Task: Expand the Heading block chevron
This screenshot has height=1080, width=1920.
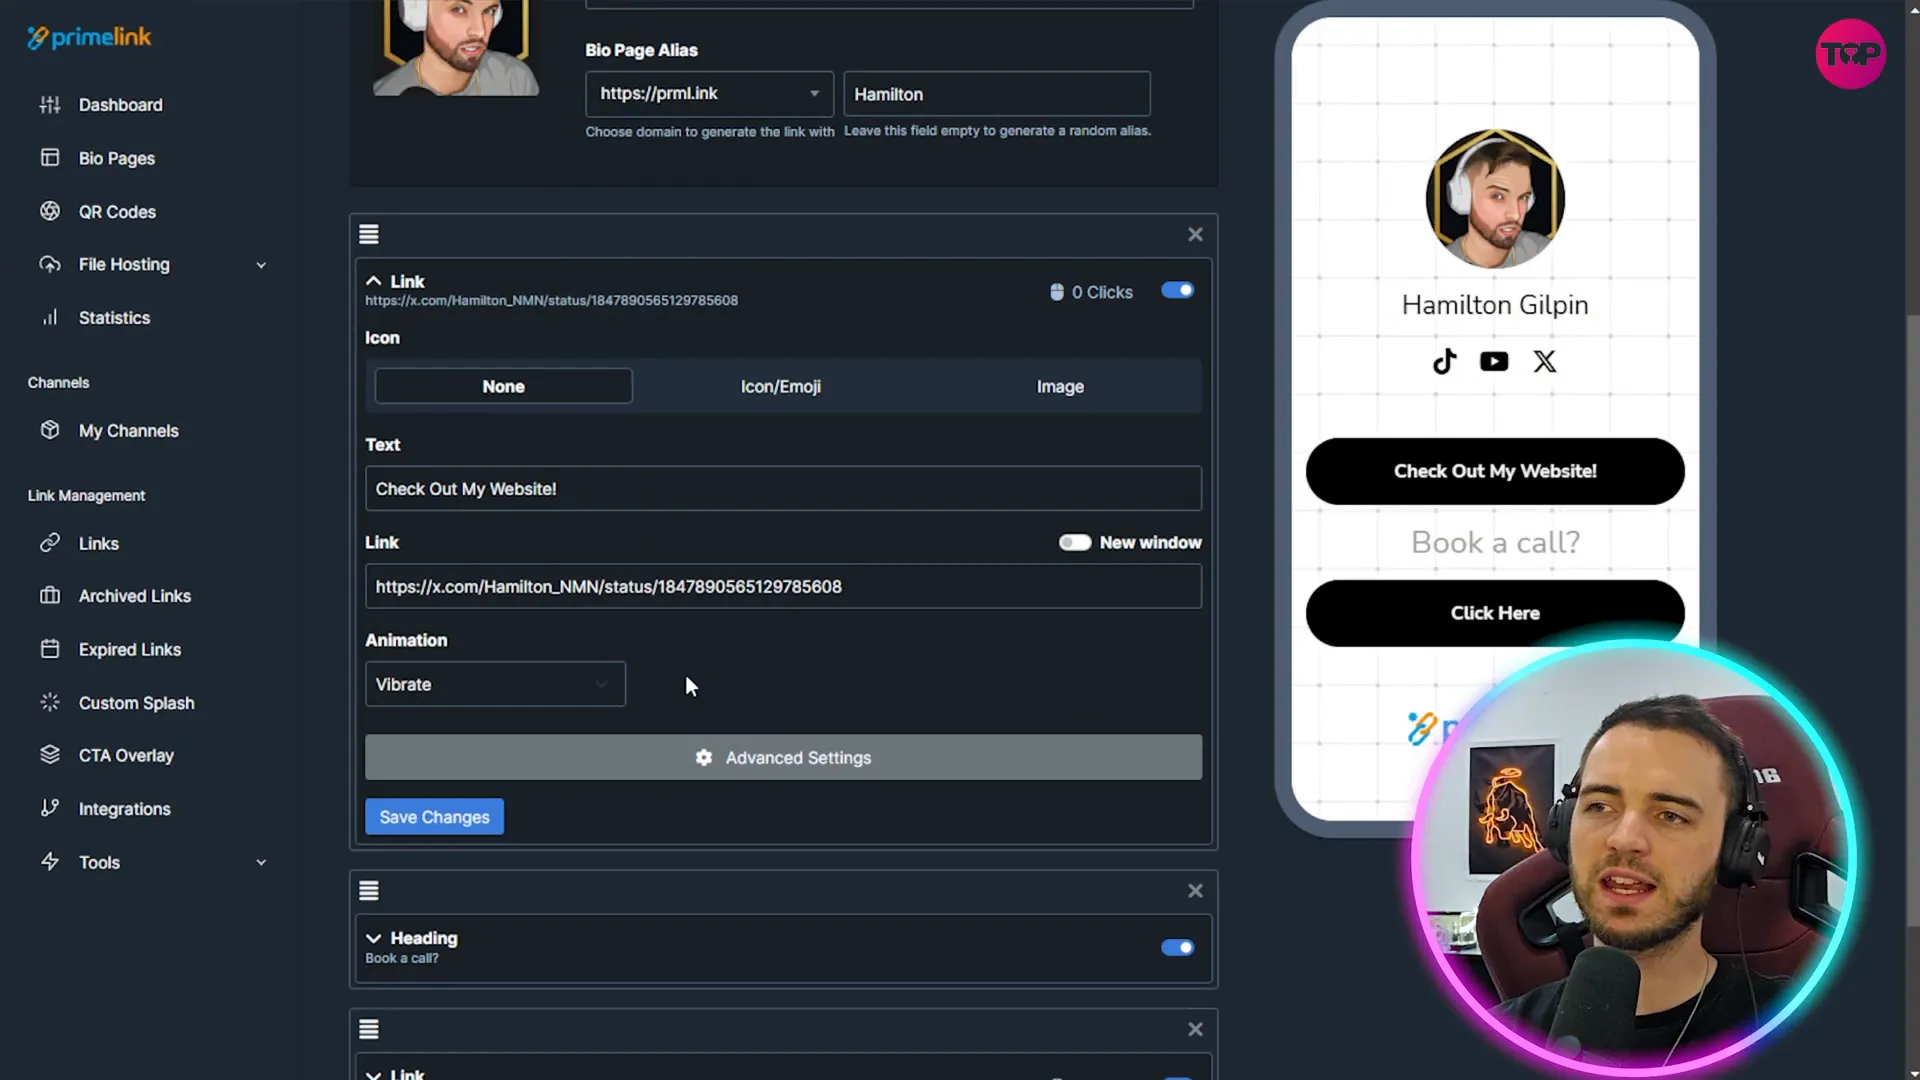Action: 373,938
